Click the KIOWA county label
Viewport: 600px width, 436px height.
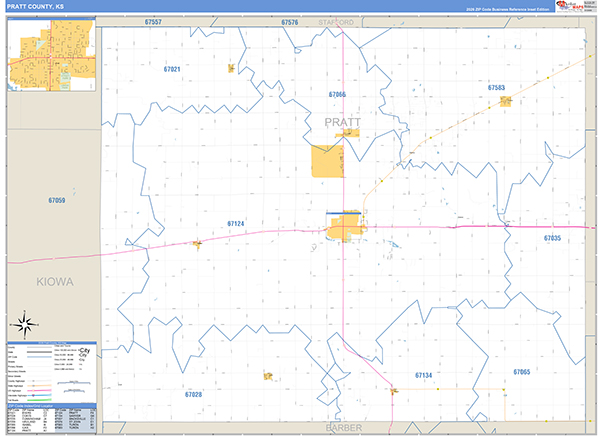[x=55, y=282]
